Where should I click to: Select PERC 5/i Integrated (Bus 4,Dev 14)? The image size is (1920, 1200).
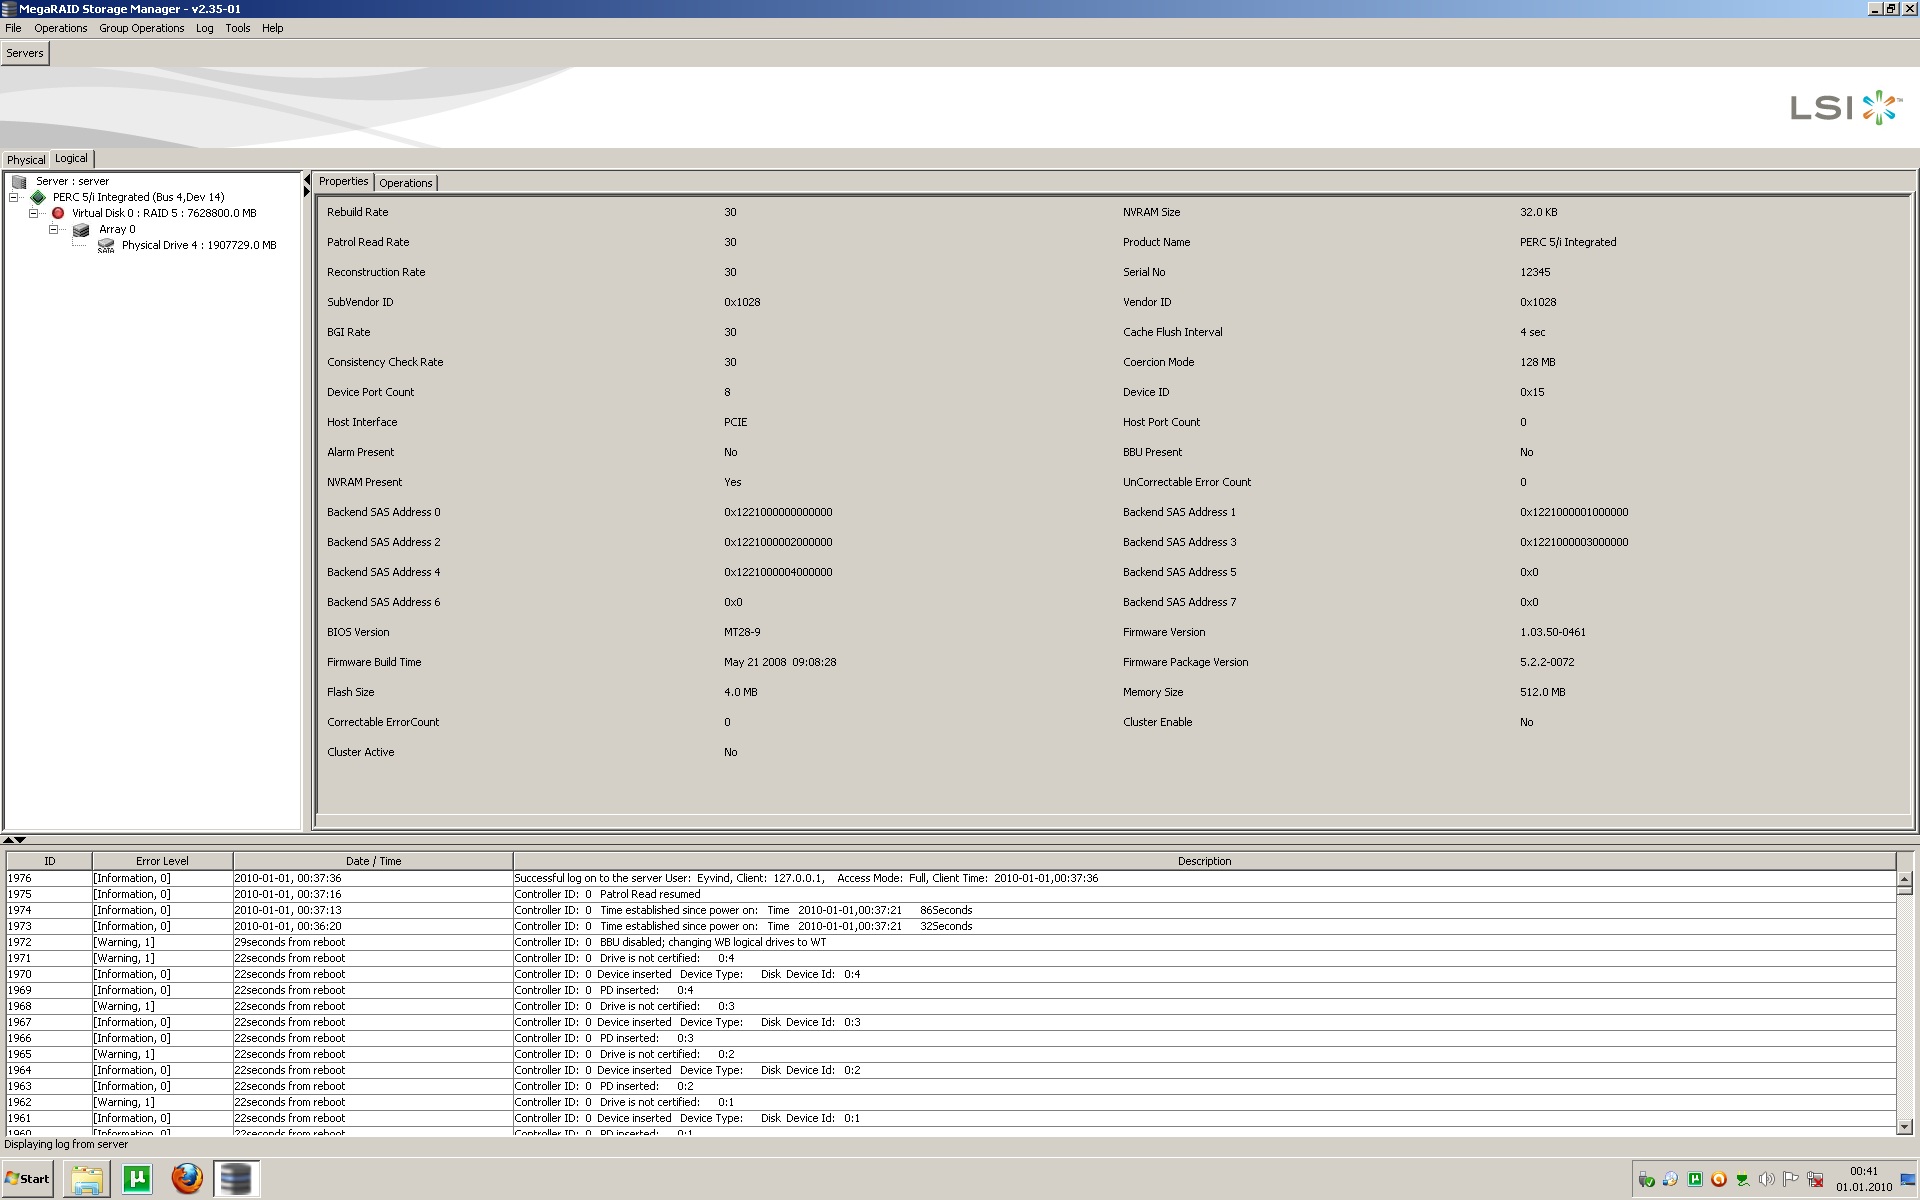click(139, 198)
